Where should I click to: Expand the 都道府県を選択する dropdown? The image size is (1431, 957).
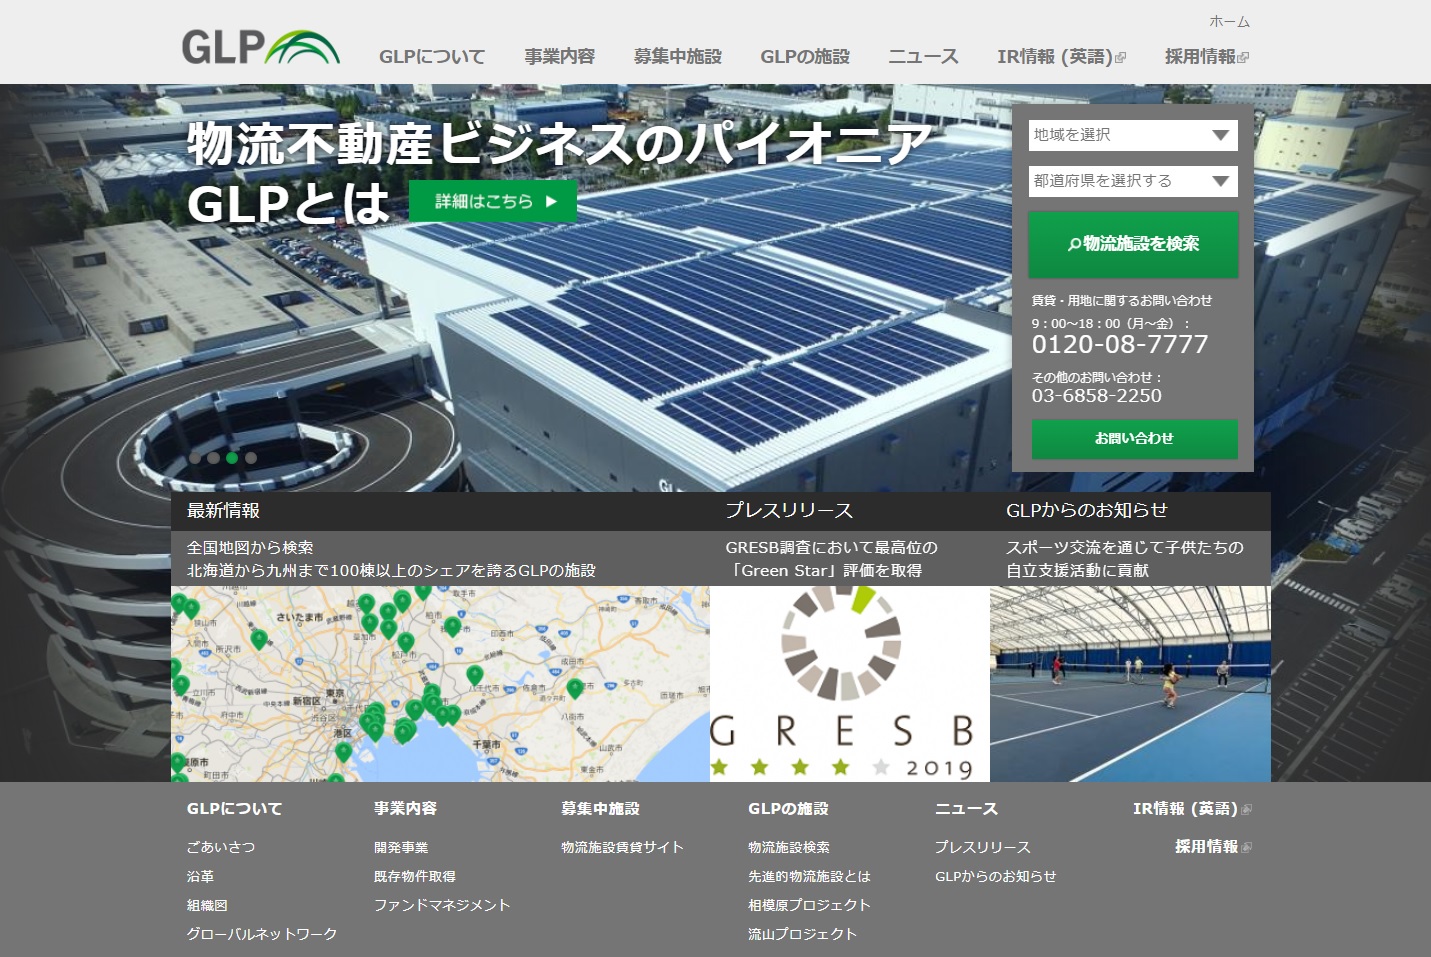[x=1133, y=181]
